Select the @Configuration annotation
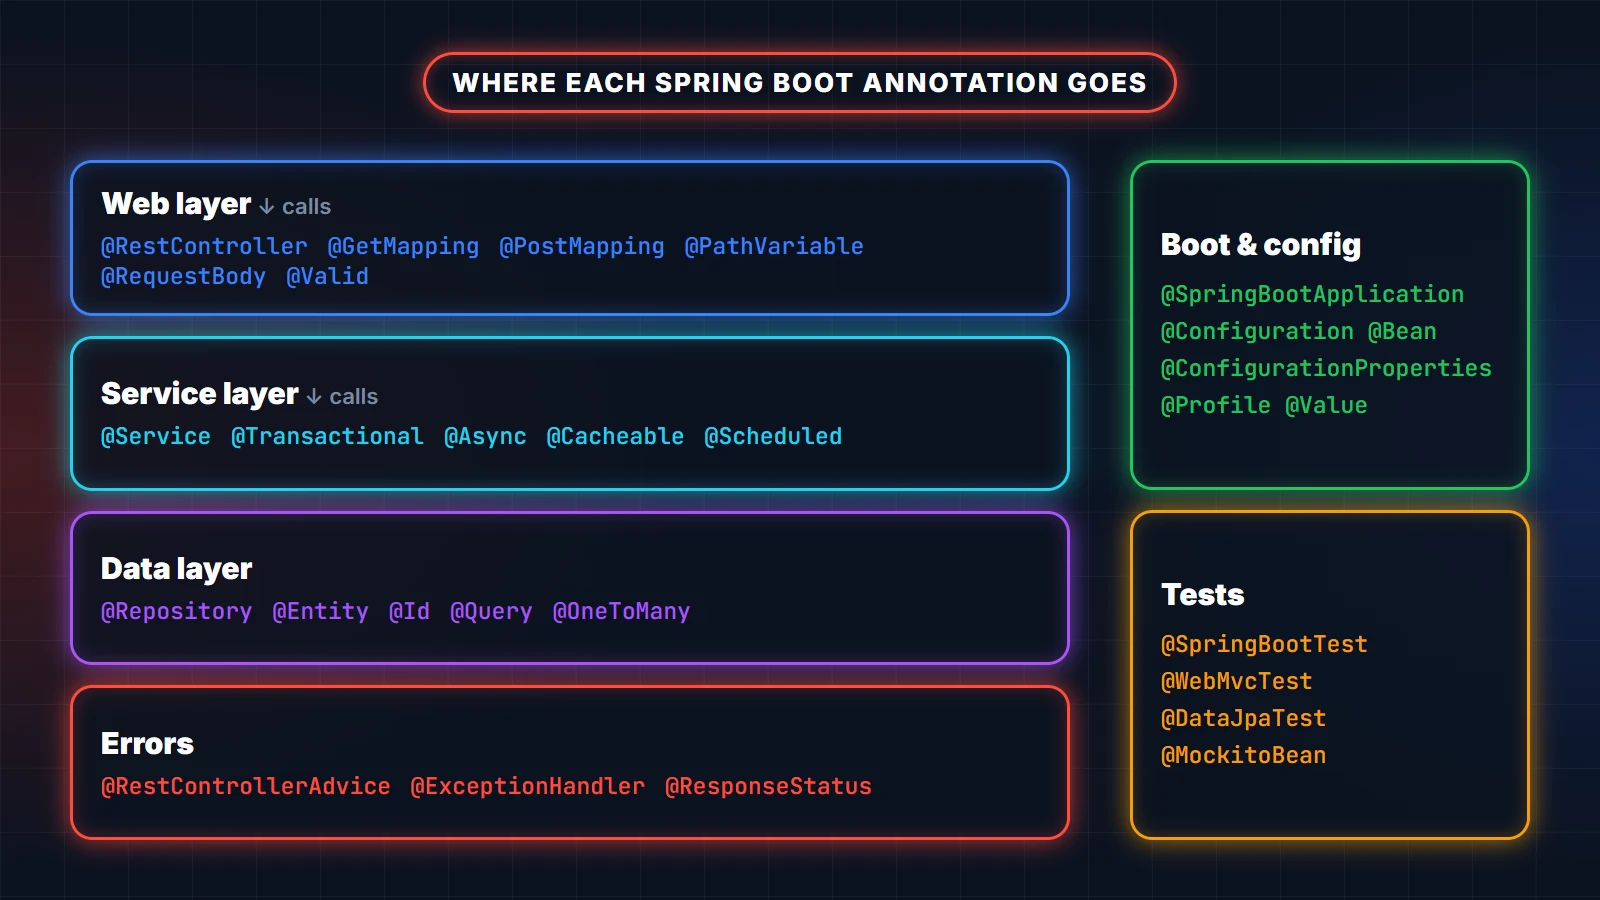The height and width of the screenshot is (900, 1600). (1257, 331)
